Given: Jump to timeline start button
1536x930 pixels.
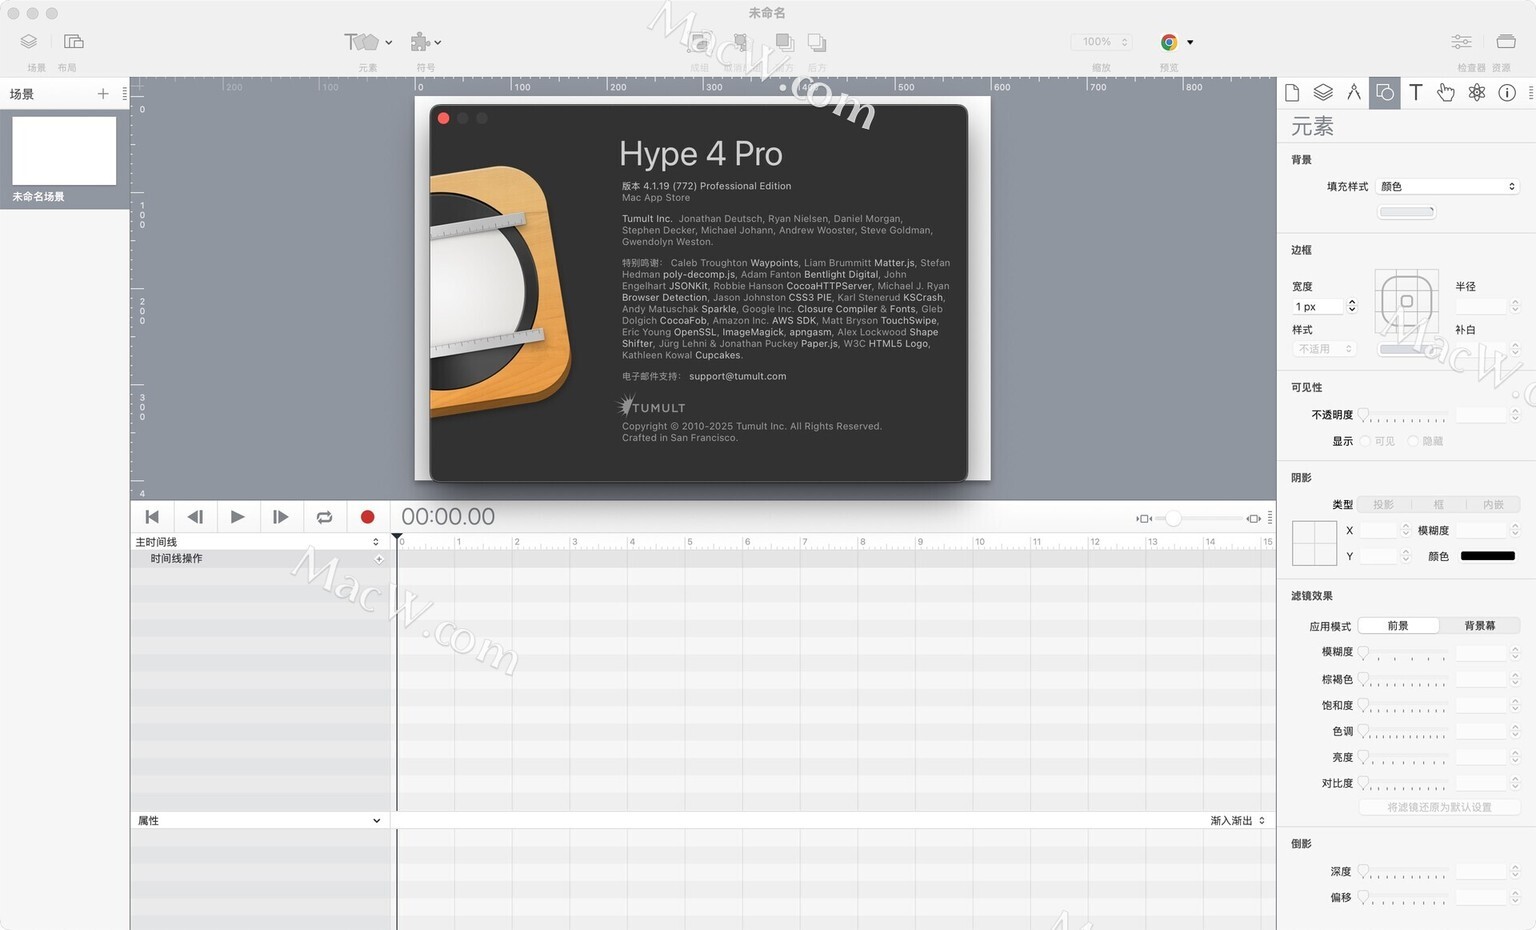Looking at the screenshot, I should pyautogui.click(x=152, y=517).
